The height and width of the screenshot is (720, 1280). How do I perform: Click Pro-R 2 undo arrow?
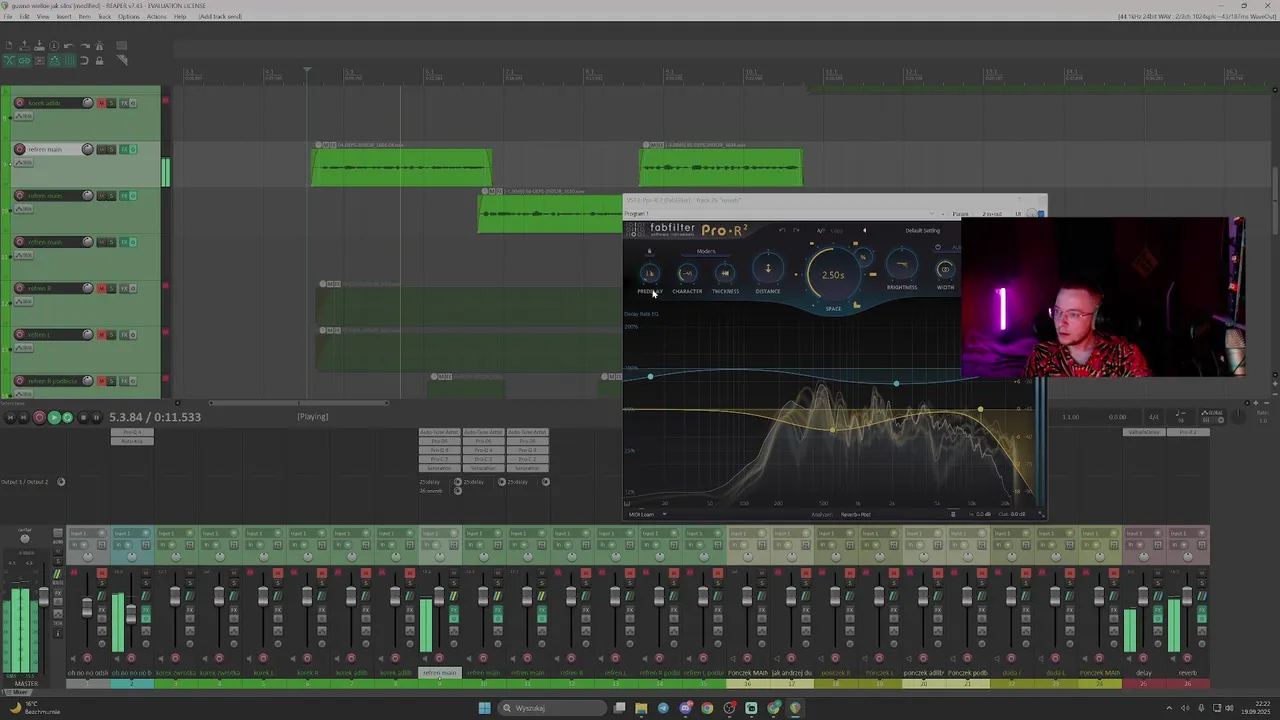pyautogui.click(x=782, y=230)
